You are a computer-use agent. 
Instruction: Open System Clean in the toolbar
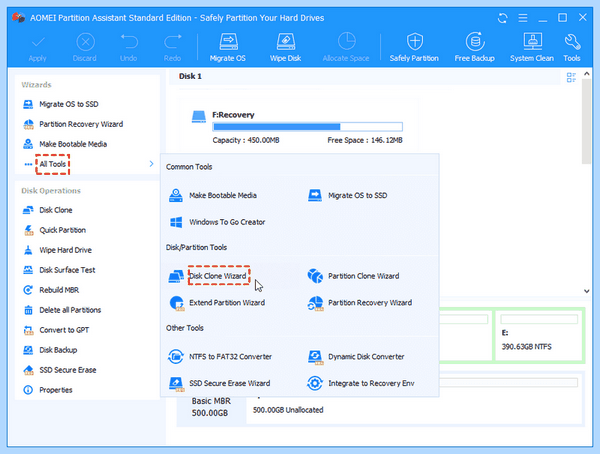point(532,47)
